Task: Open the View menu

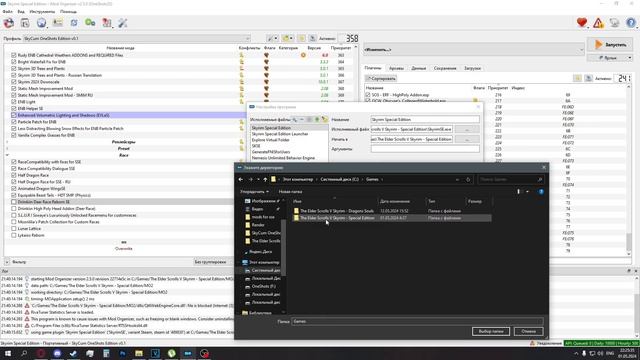Action: 21,12
